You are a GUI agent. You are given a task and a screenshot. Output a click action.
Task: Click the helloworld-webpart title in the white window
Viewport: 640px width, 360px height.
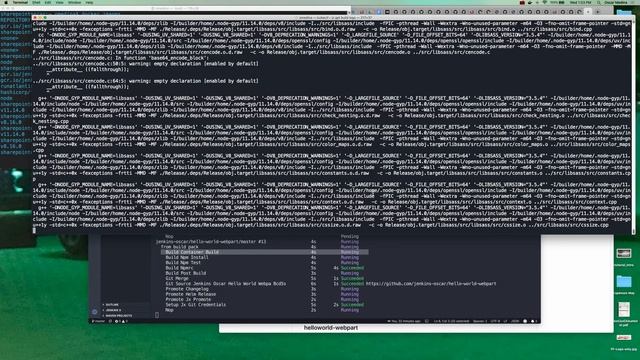tap(331, 328)
